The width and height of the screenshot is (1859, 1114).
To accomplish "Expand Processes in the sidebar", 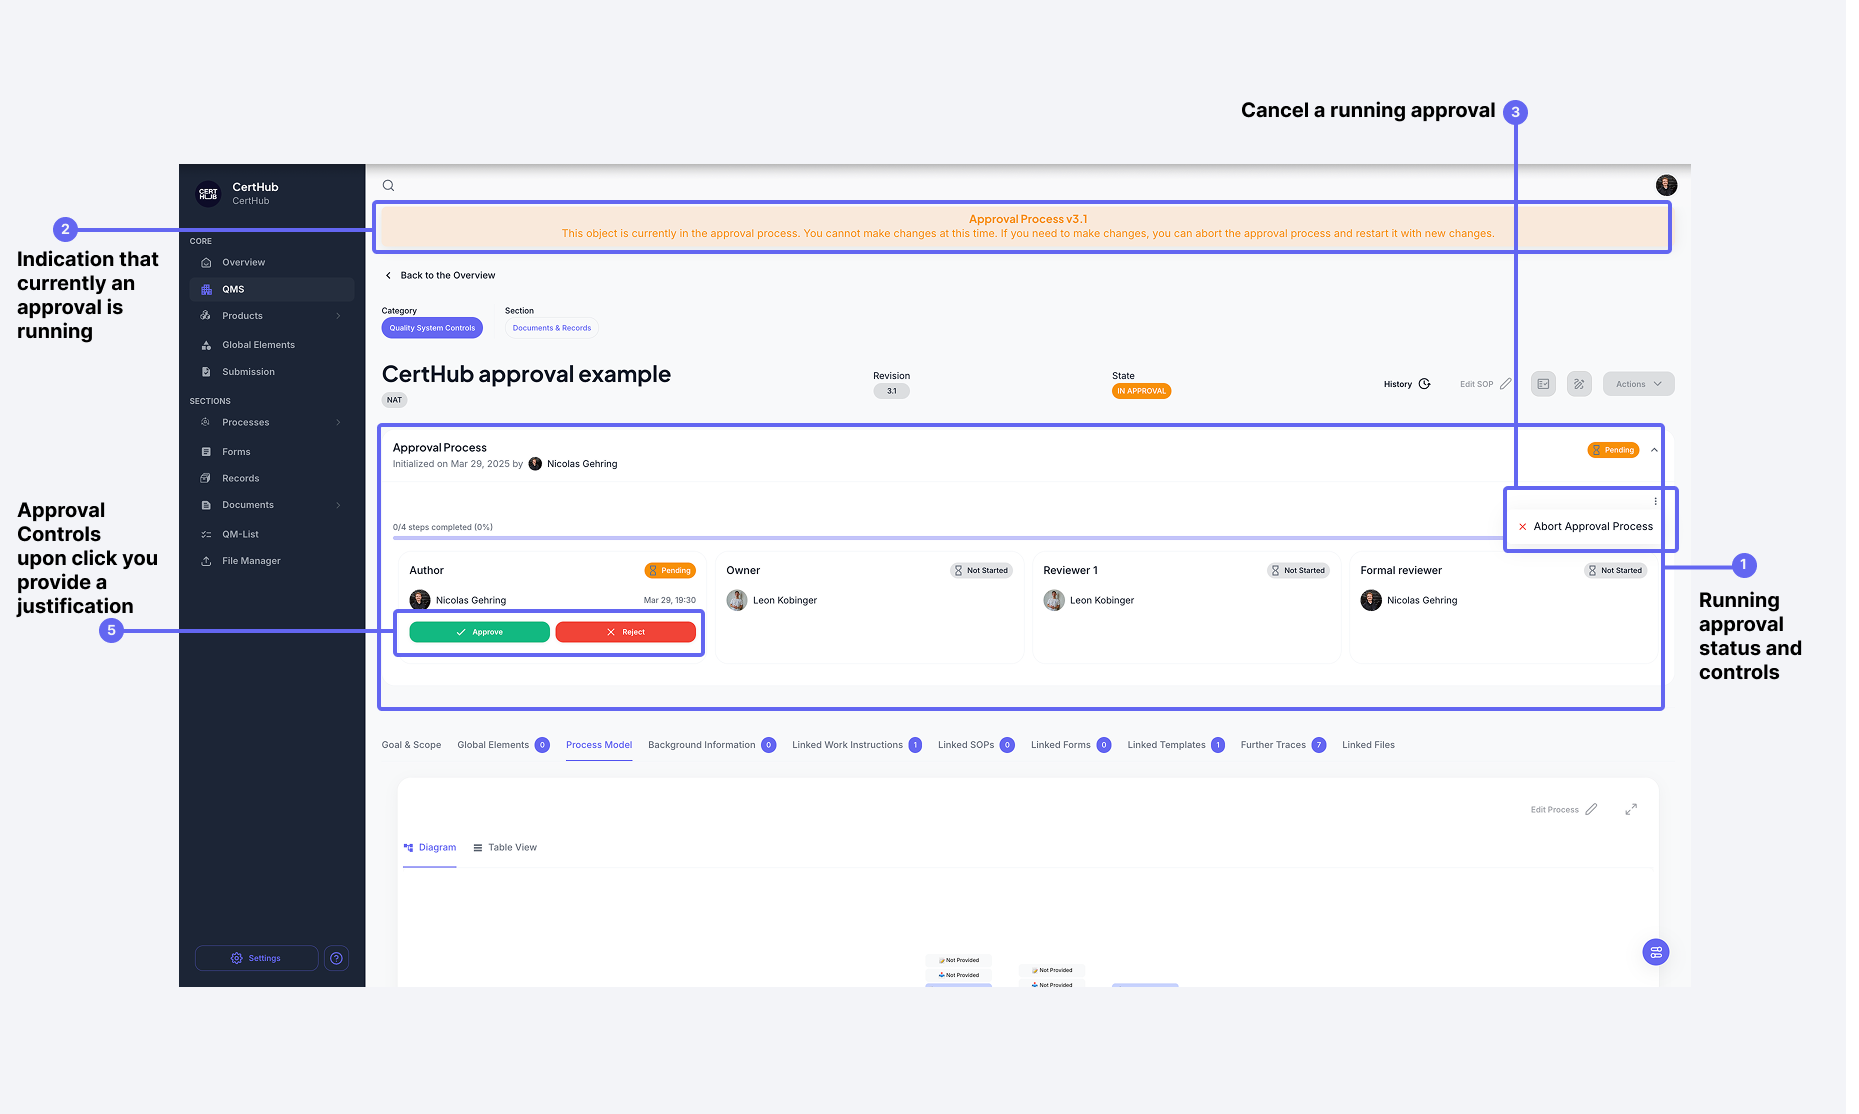I will (x=338, y=422).
